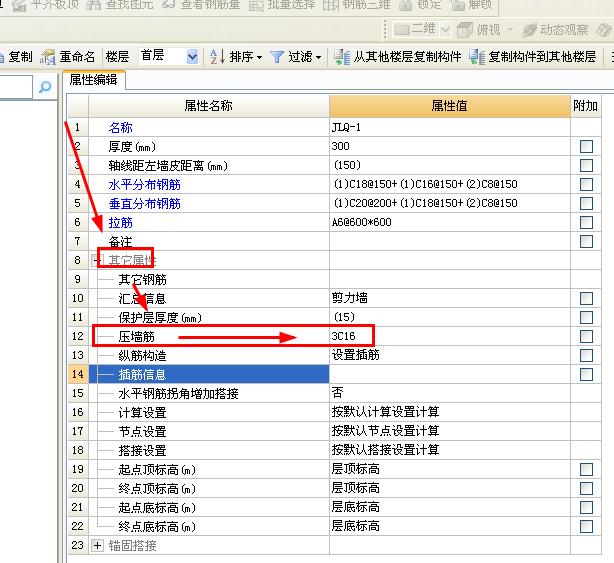Tick the 附加 checkbox for 备注
This screenshot has height=563, width=614.
tap(586, 241)
